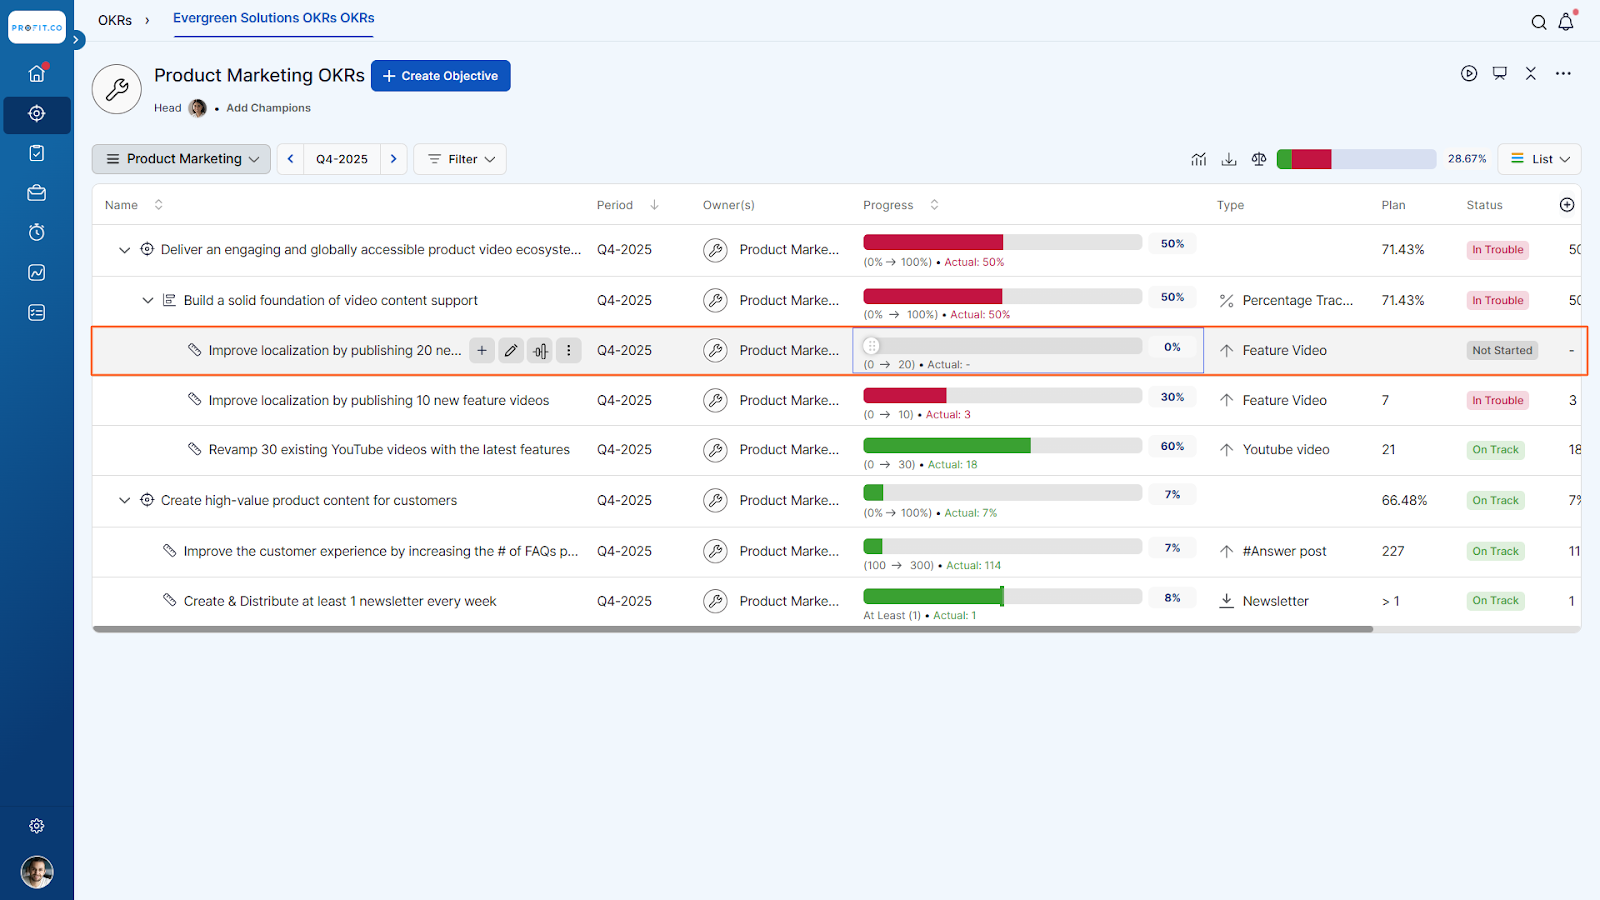Open the chart analytics sidebar icon
The height and width of the screenshot is (900, 1600).
tap(37, 272)
